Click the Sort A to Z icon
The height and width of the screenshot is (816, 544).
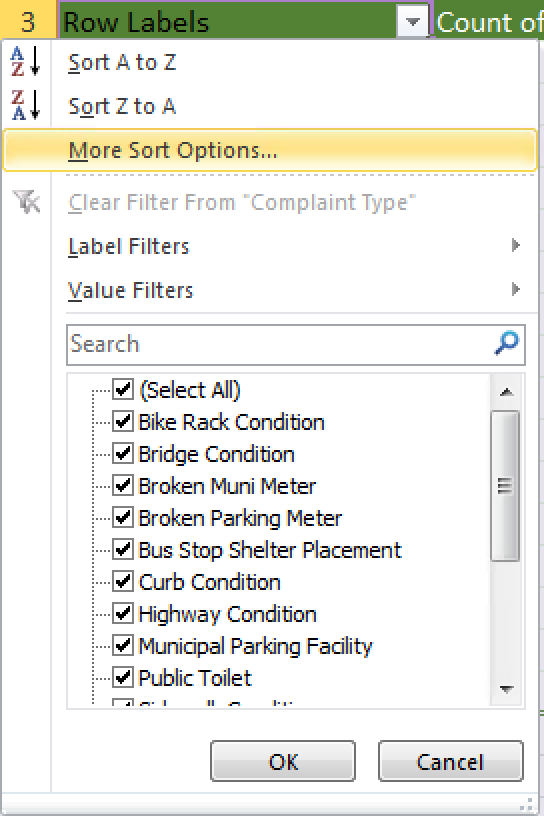click(26, 62)
